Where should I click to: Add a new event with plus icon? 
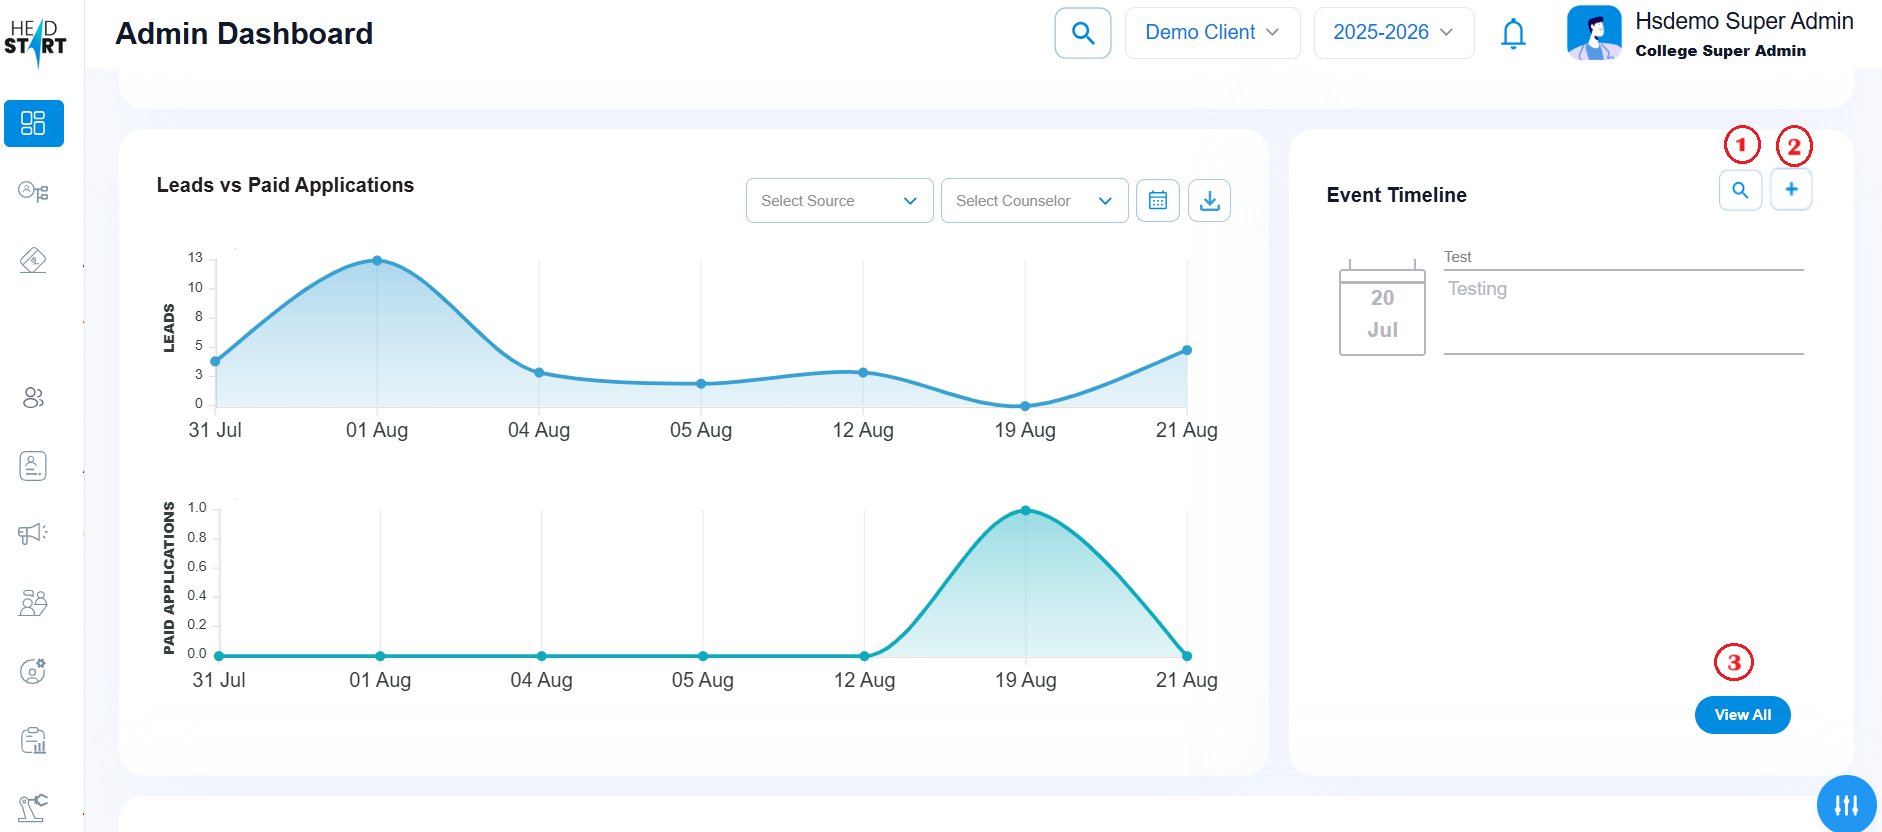click(1791, 189)
